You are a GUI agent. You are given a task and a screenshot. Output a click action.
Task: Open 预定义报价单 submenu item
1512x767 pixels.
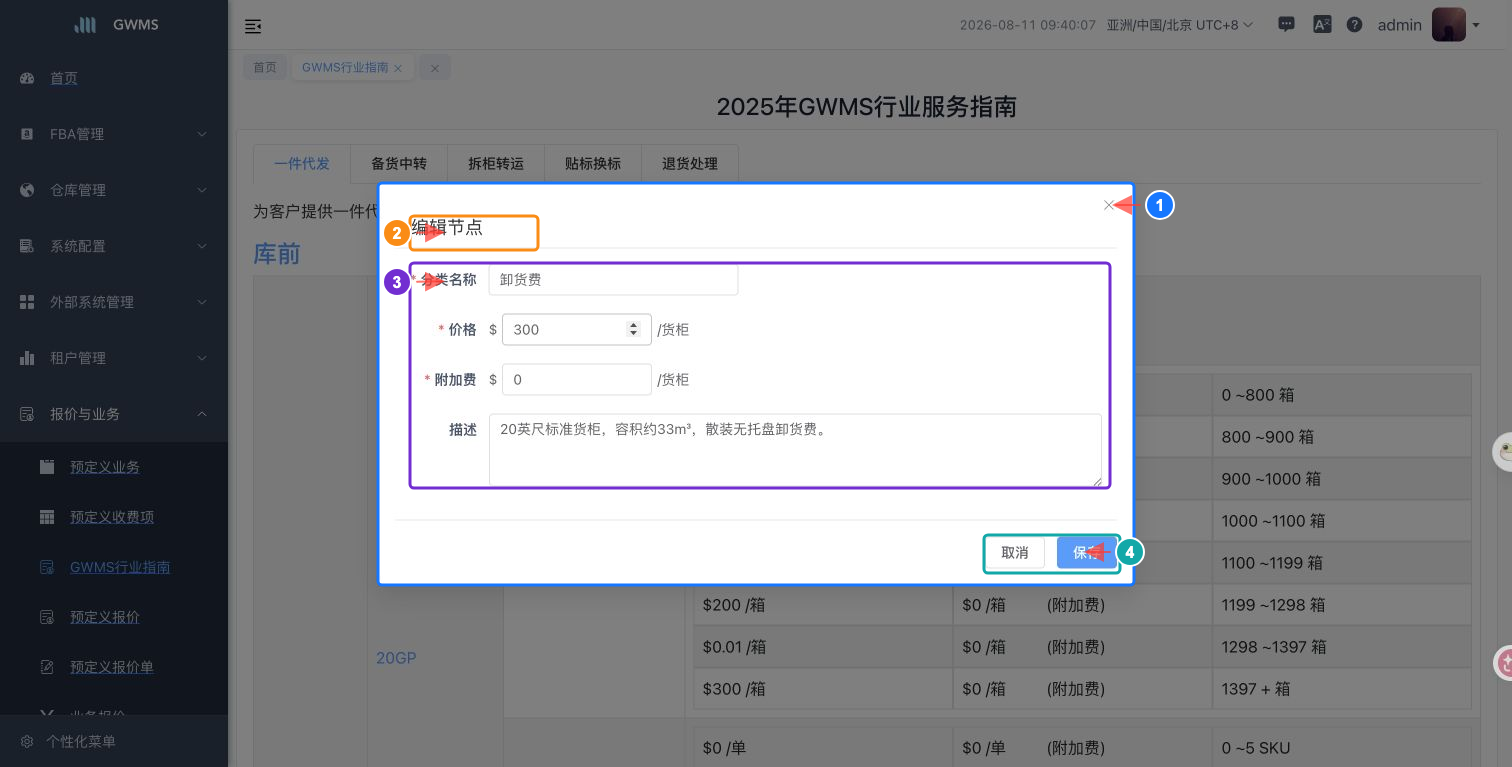(x=112, y=667)
